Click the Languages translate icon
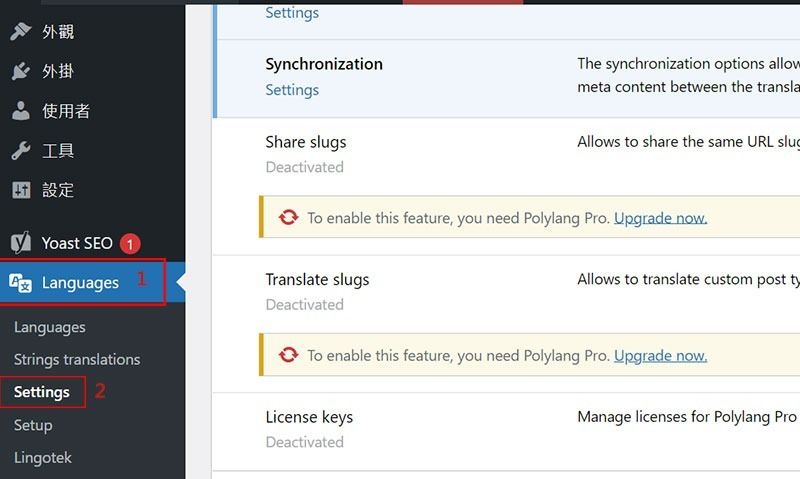Viewport: 800px width, 479px height. tap(20, 283)
